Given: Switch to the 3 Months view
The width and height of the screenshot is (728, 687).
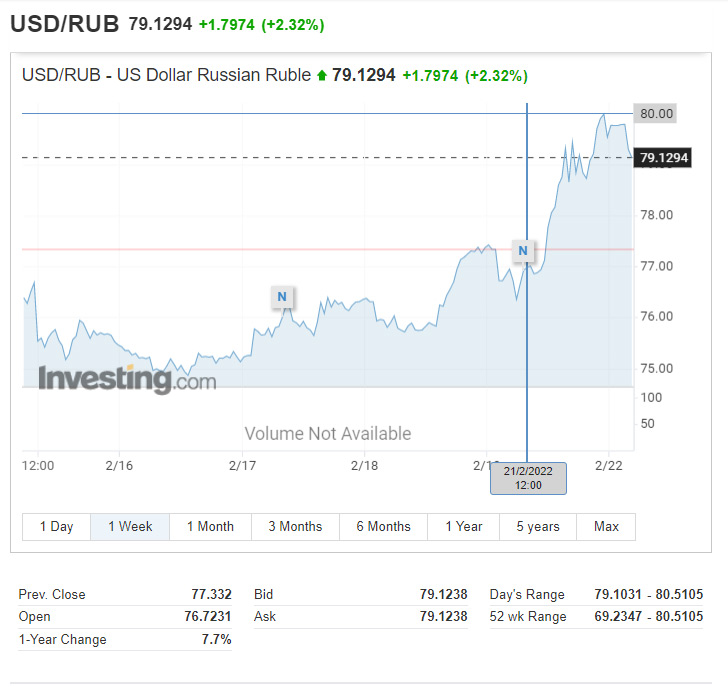Looking at the screenshot, I should point(295,526).
